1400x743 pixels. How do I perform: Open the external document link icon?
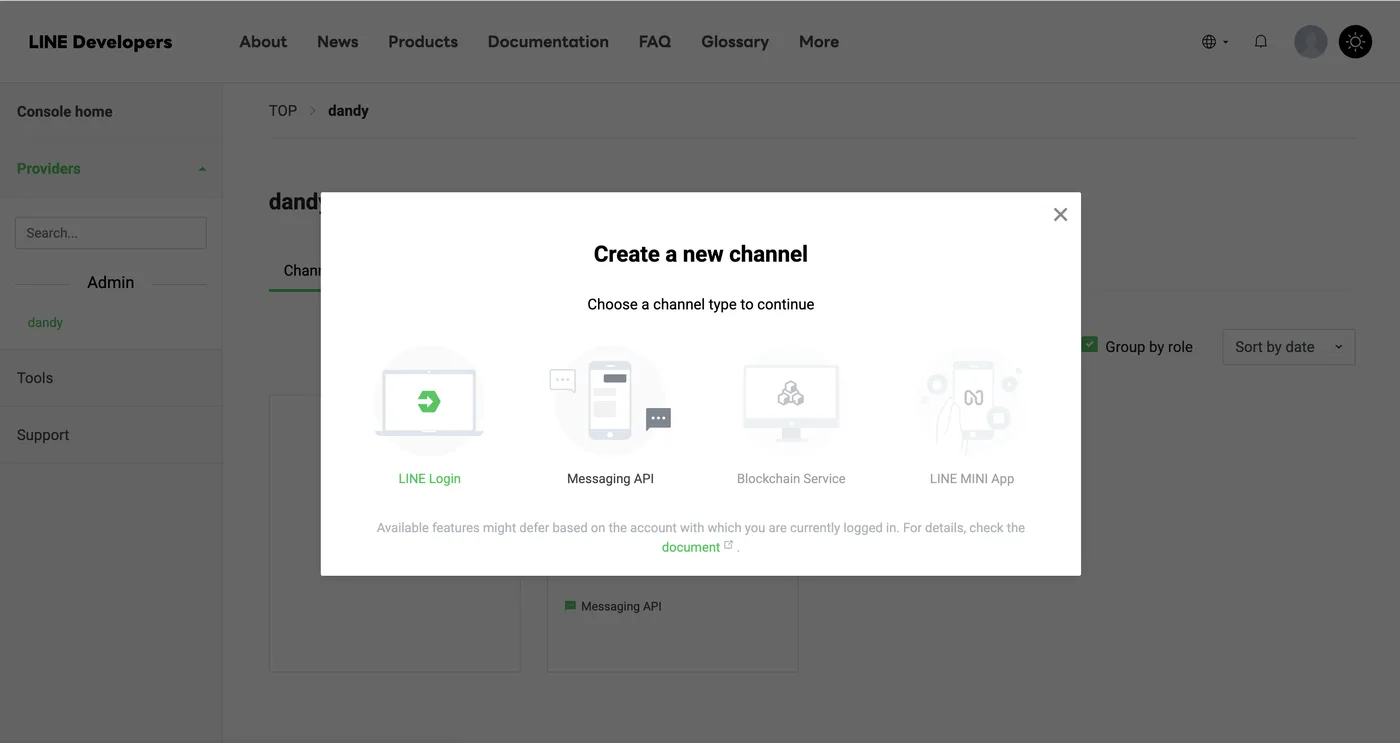(x=728, y=545)
